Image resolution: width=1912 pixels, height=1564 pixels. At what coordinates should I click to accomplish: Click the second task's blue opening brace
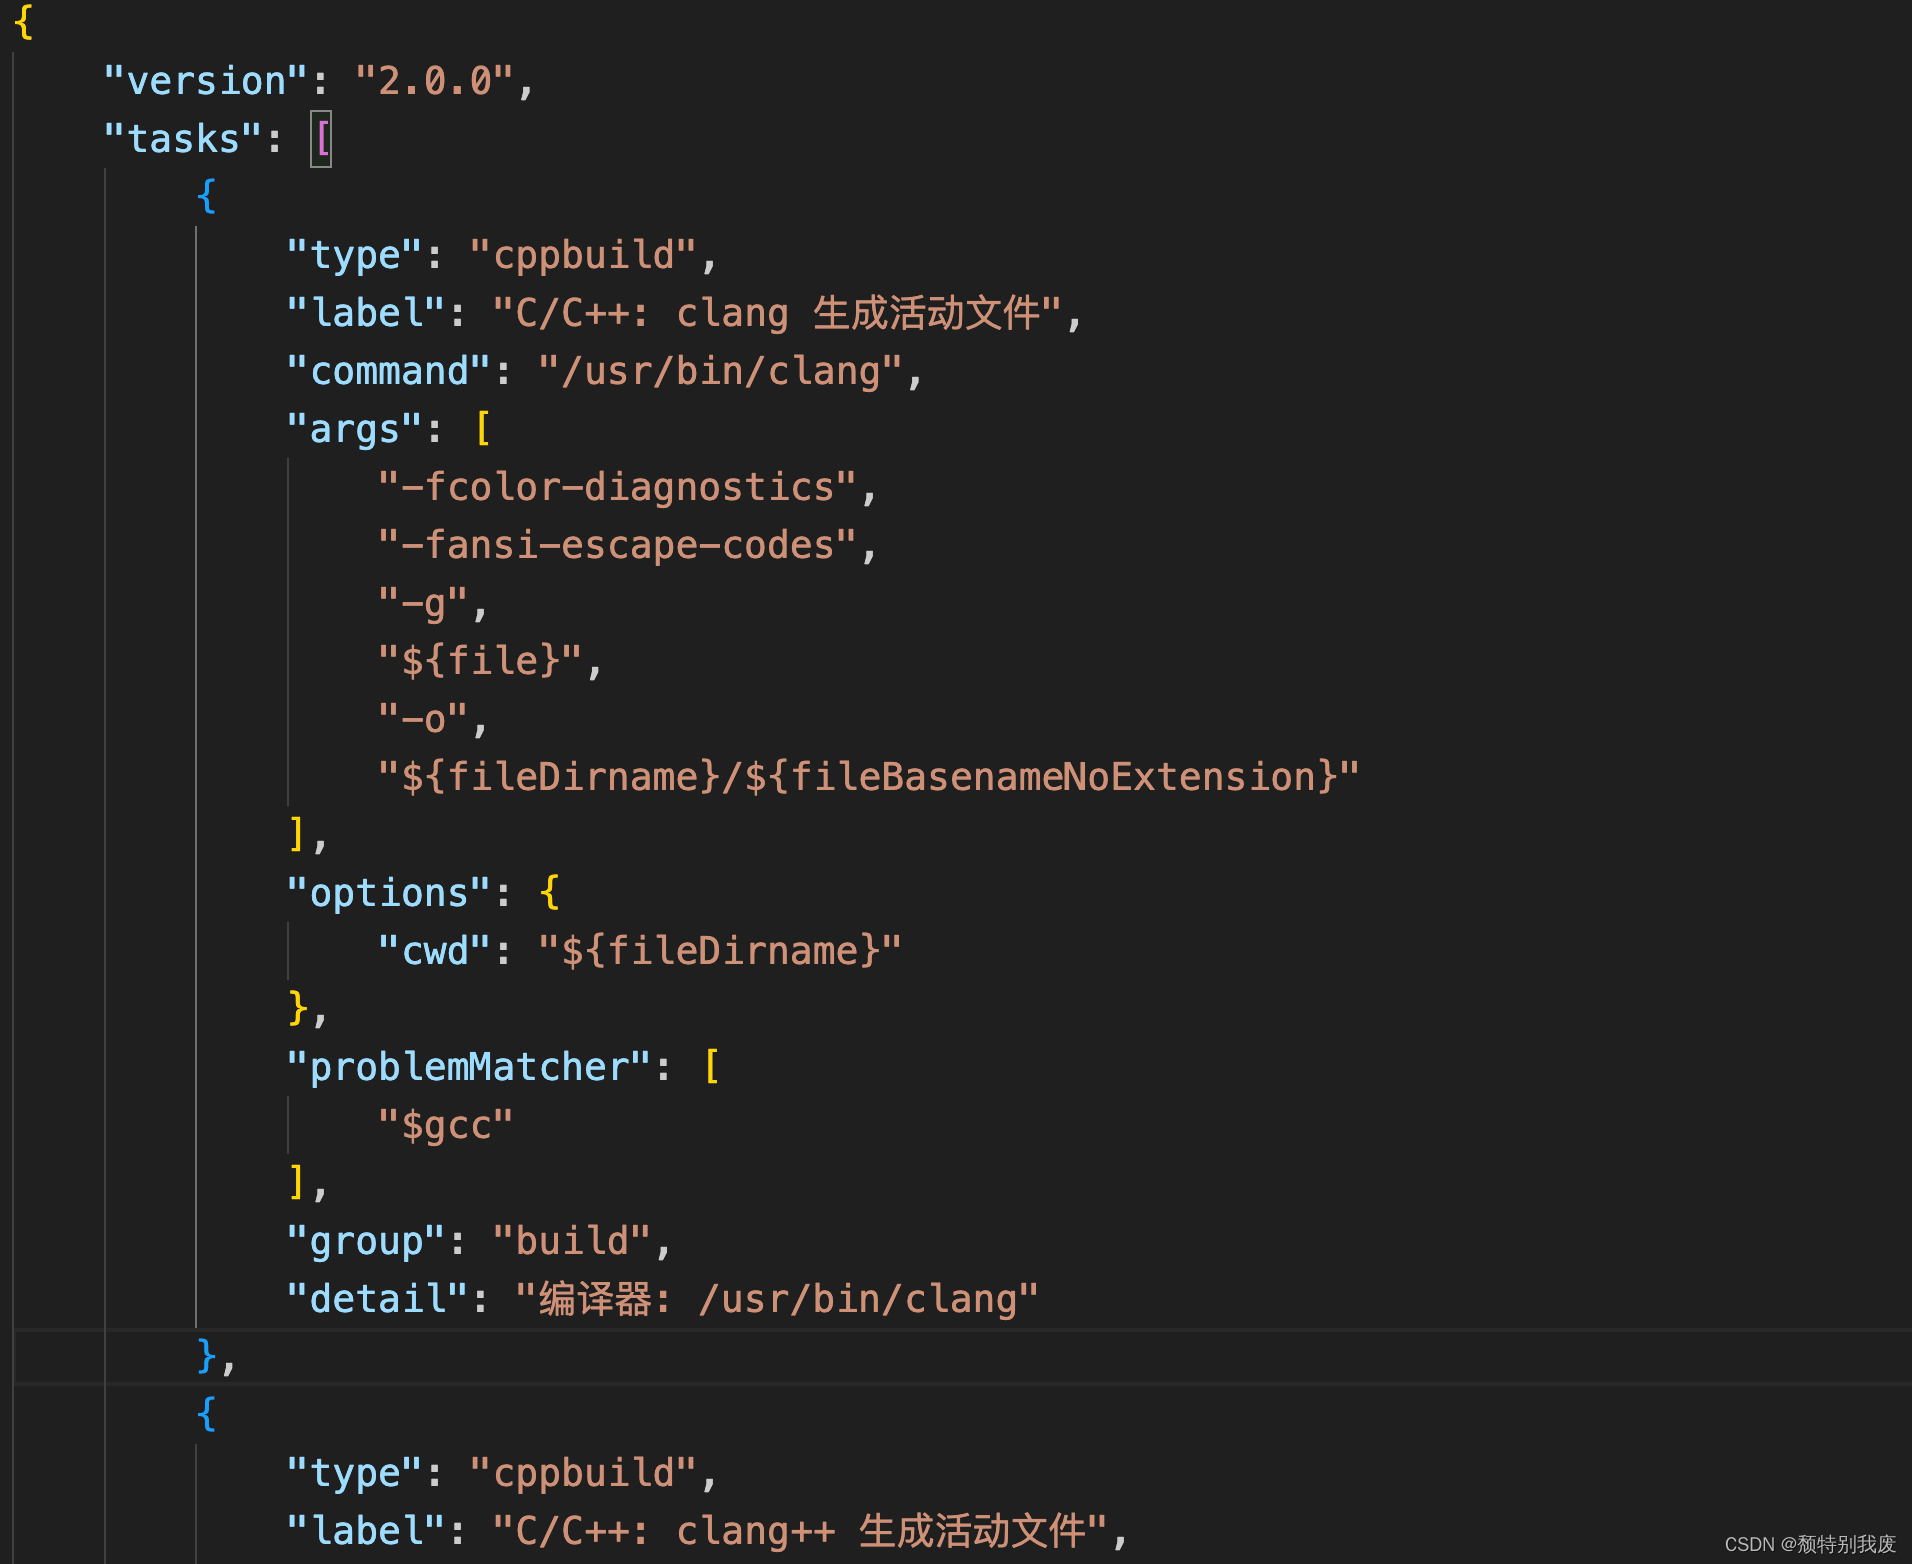point(207,1415)
